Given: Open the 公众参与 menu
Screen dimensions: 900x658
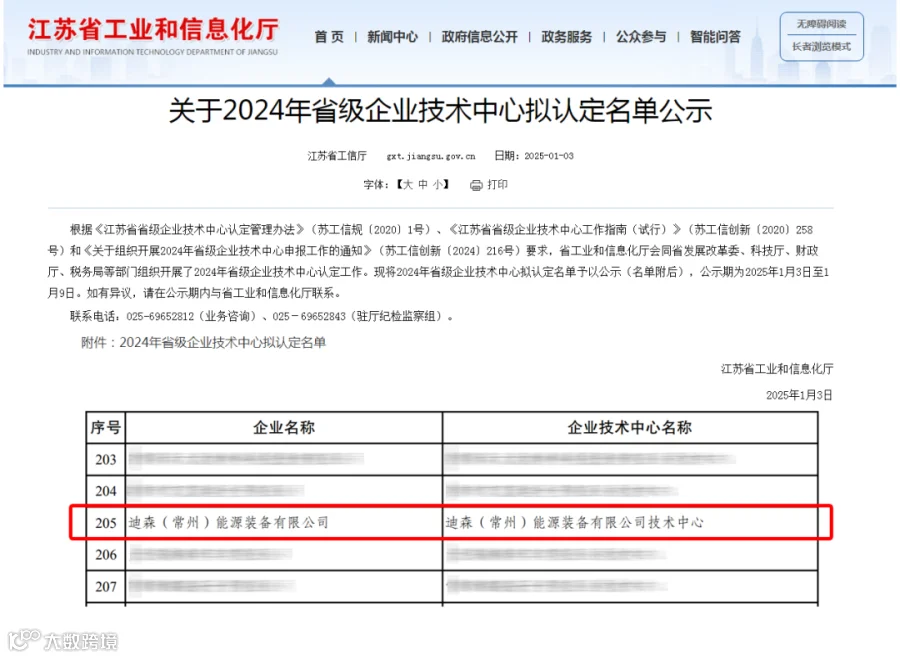Looking at the screenshot, I should (x=641, y=37).
